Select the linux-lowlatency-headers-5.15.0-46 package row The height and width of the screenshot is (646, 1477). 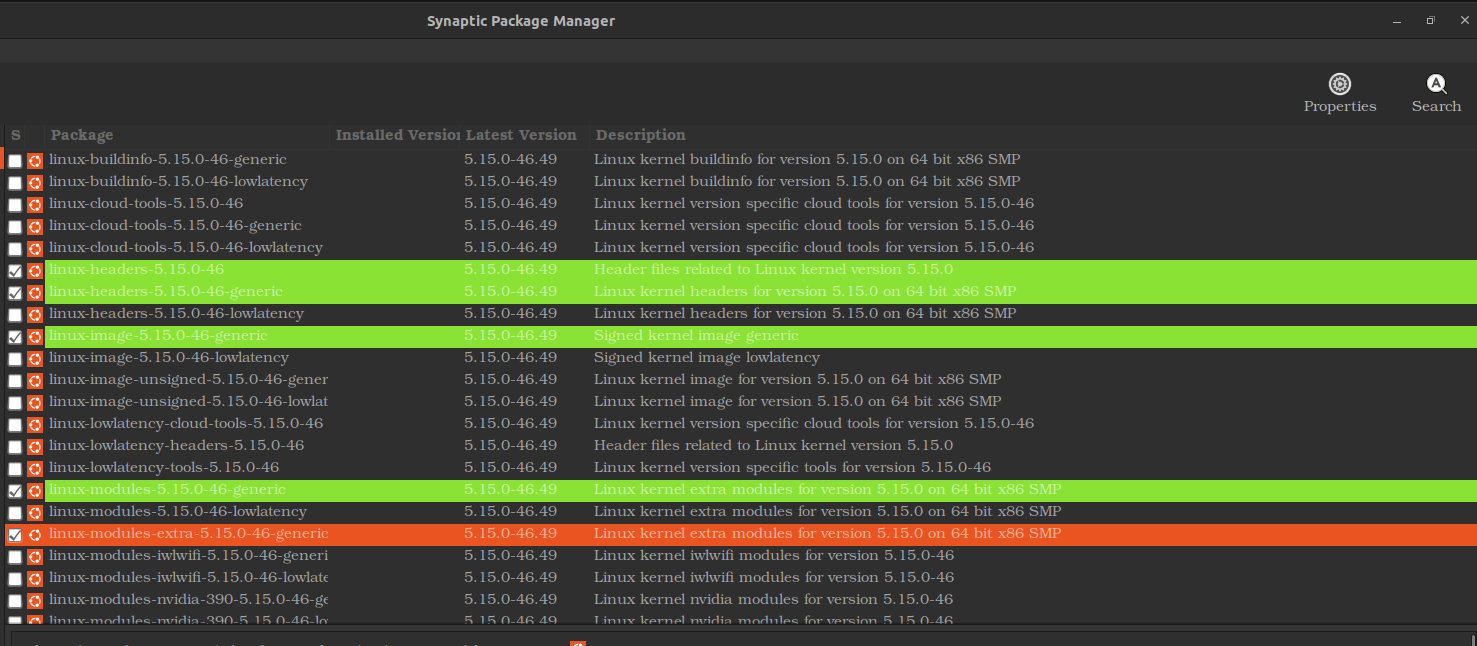(x=740, y=446)
